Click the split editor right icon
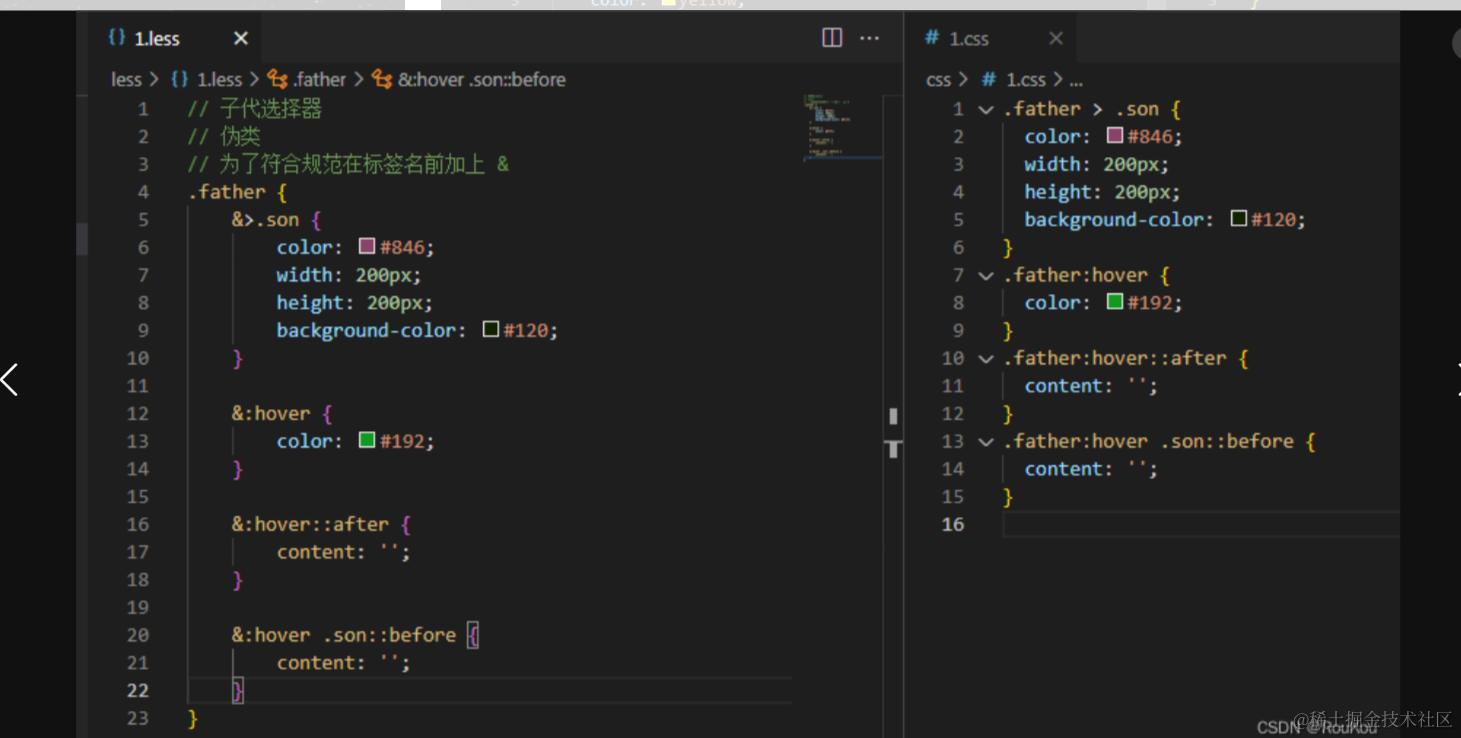Image resolution: width=1461 pixels, height=738 pixels. click(832, 38)
